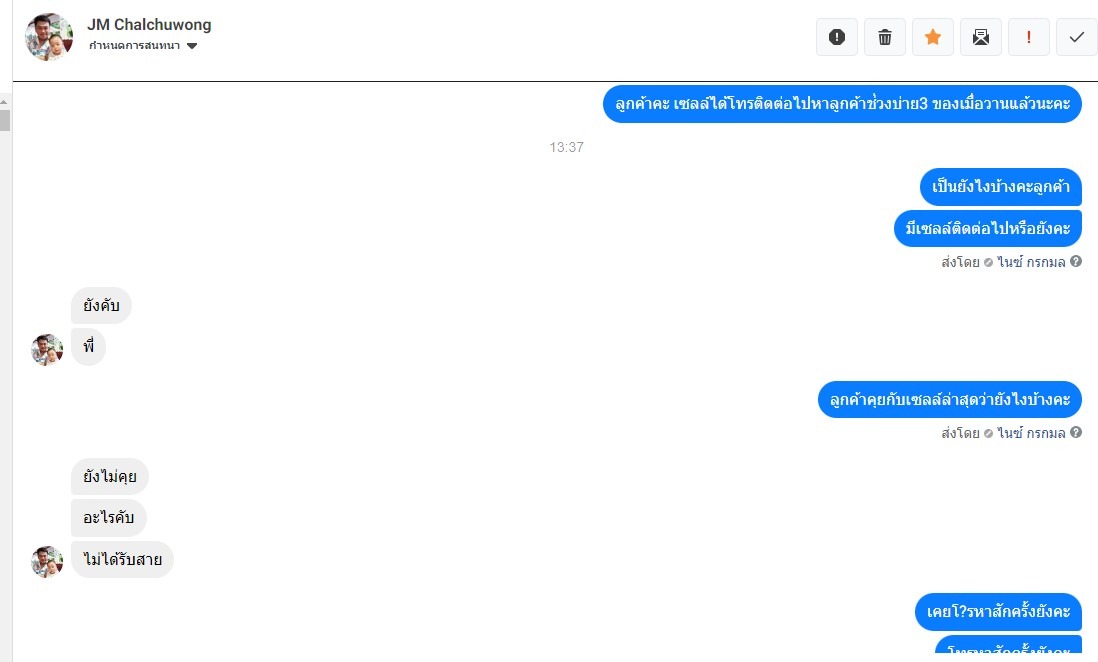1098x662 pixels.
Task: Click help icon under มีเซลล์ติดต่อไปหรือยังคะ message
Action: coord(1076,261)
